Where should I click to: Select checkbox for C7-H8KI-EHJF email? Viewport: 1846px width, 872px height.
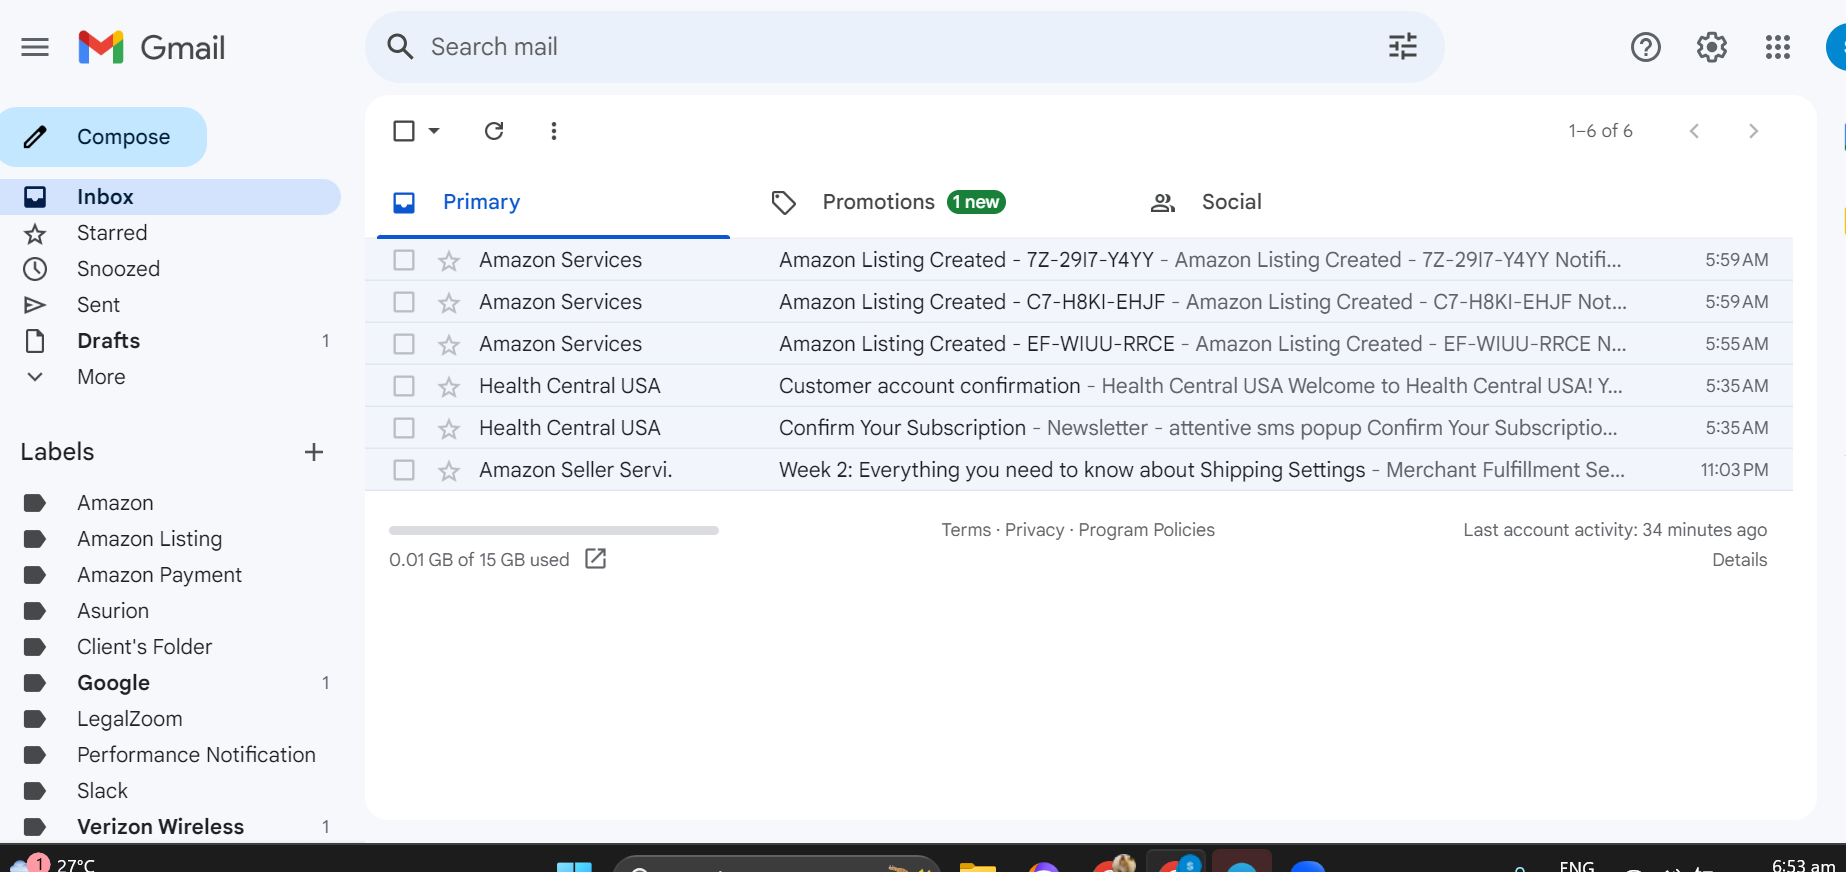[x=404, y=302]
